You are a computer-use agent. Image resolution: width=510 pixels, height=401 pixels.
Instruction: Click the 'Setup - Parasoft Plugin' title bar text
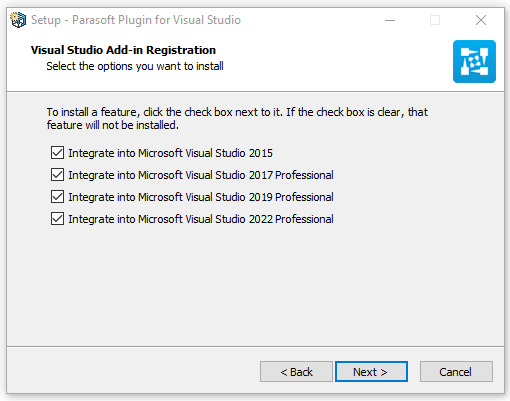coord(136,20)
